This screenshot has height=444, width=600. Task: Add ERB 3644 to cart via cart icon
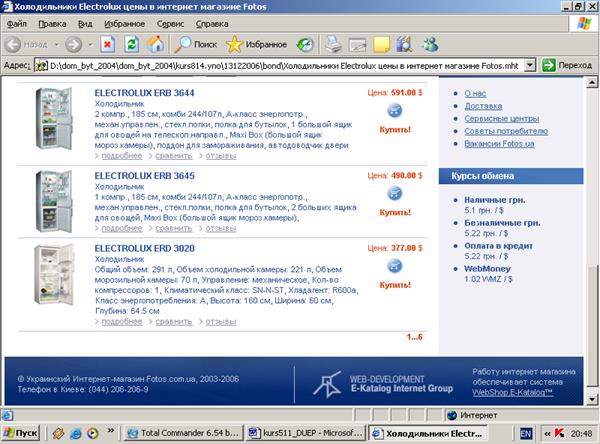click(395, 111)
